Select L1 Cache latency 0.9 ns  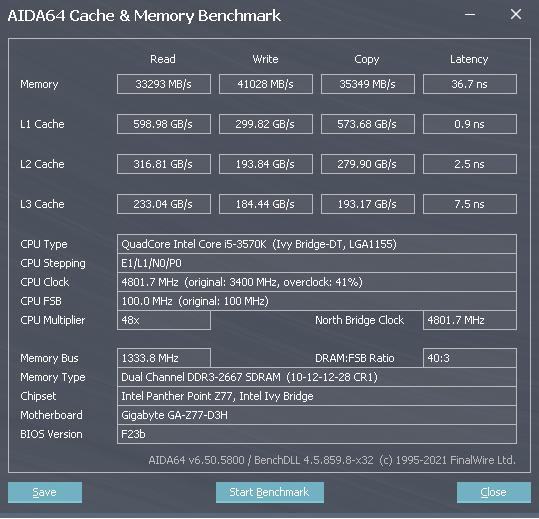tap(470, 124)
